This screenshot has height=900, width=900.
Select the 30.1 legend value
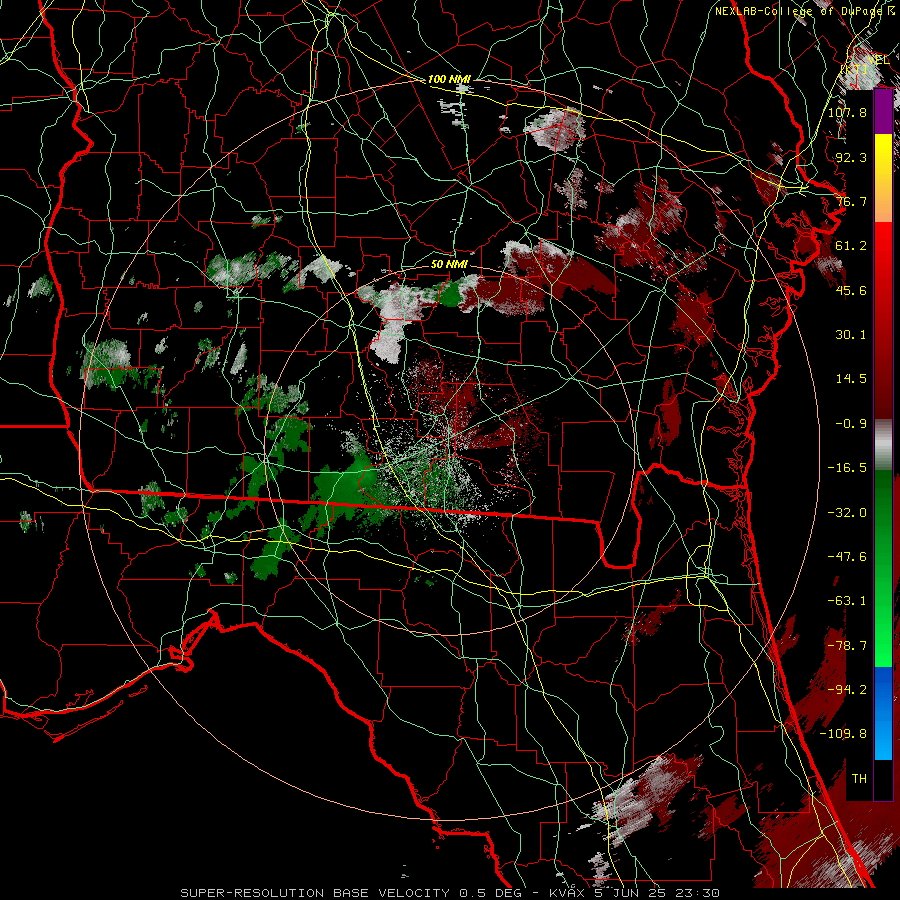tap(851, 335)
